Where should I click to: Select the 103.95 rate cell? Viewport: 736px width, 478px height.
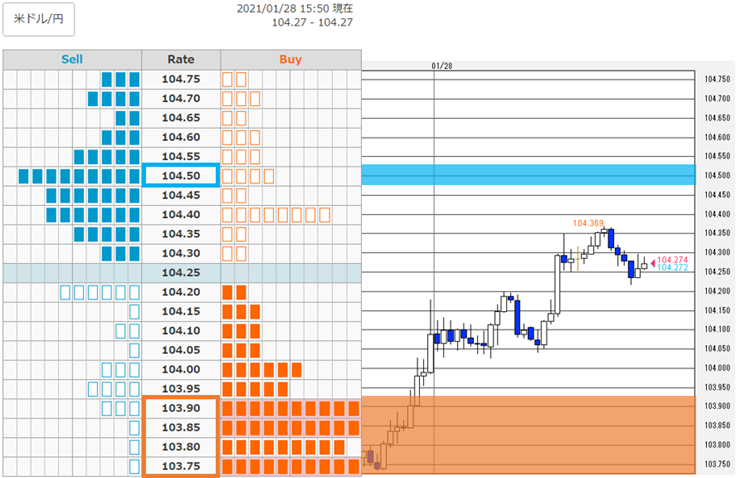click(x=181, y=389)
